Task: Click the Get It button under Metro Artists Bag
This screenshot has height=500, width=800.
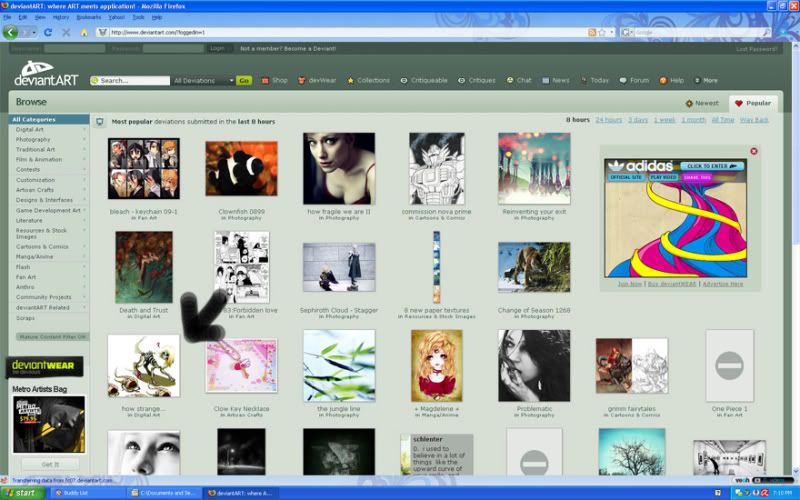Action: coord(51,465)
